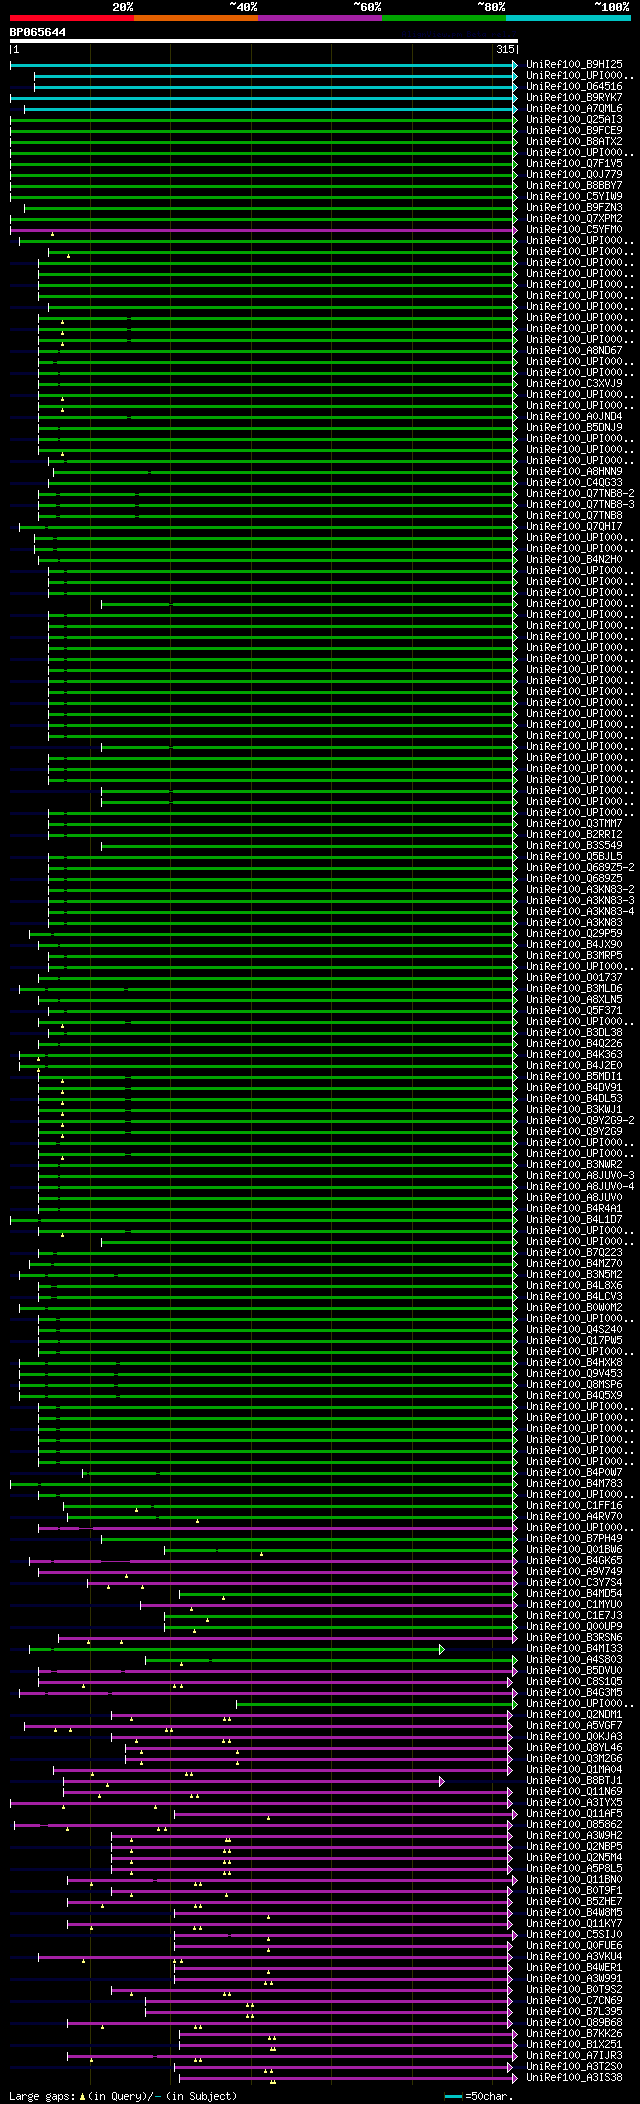Select the UniRef100_O01737 label
Viewport: 640px width, 2104px height.
(574, 978)
